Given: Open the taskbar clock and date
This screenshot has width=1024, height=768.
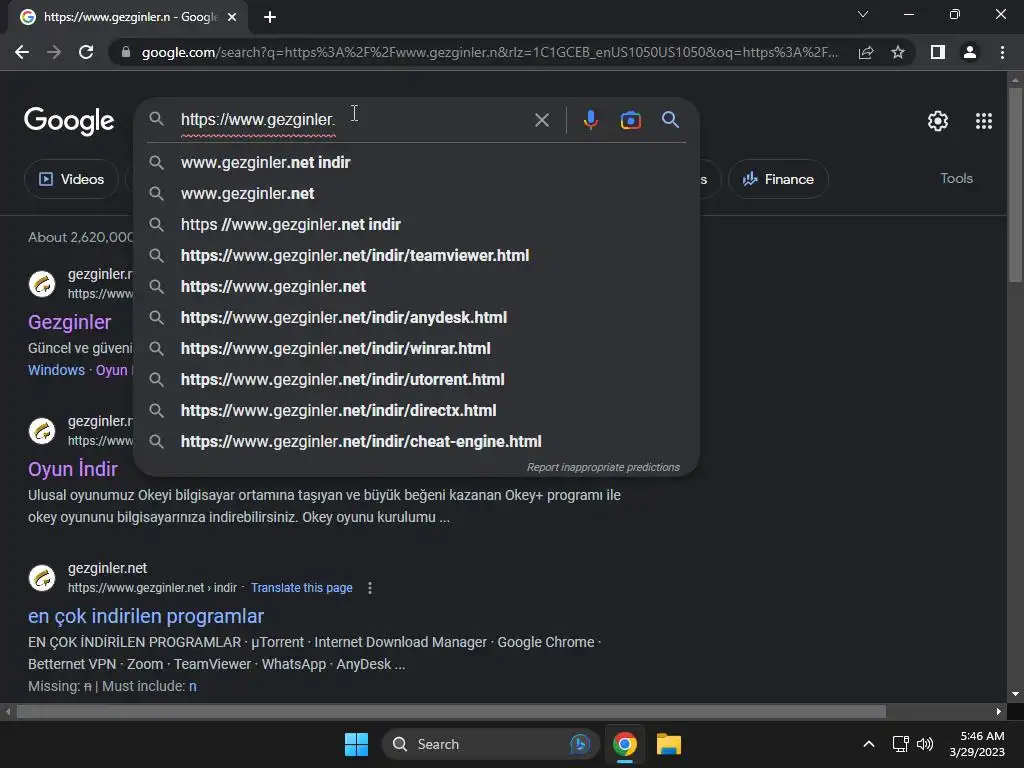Looking at the screenshot, I should point(977,744).
